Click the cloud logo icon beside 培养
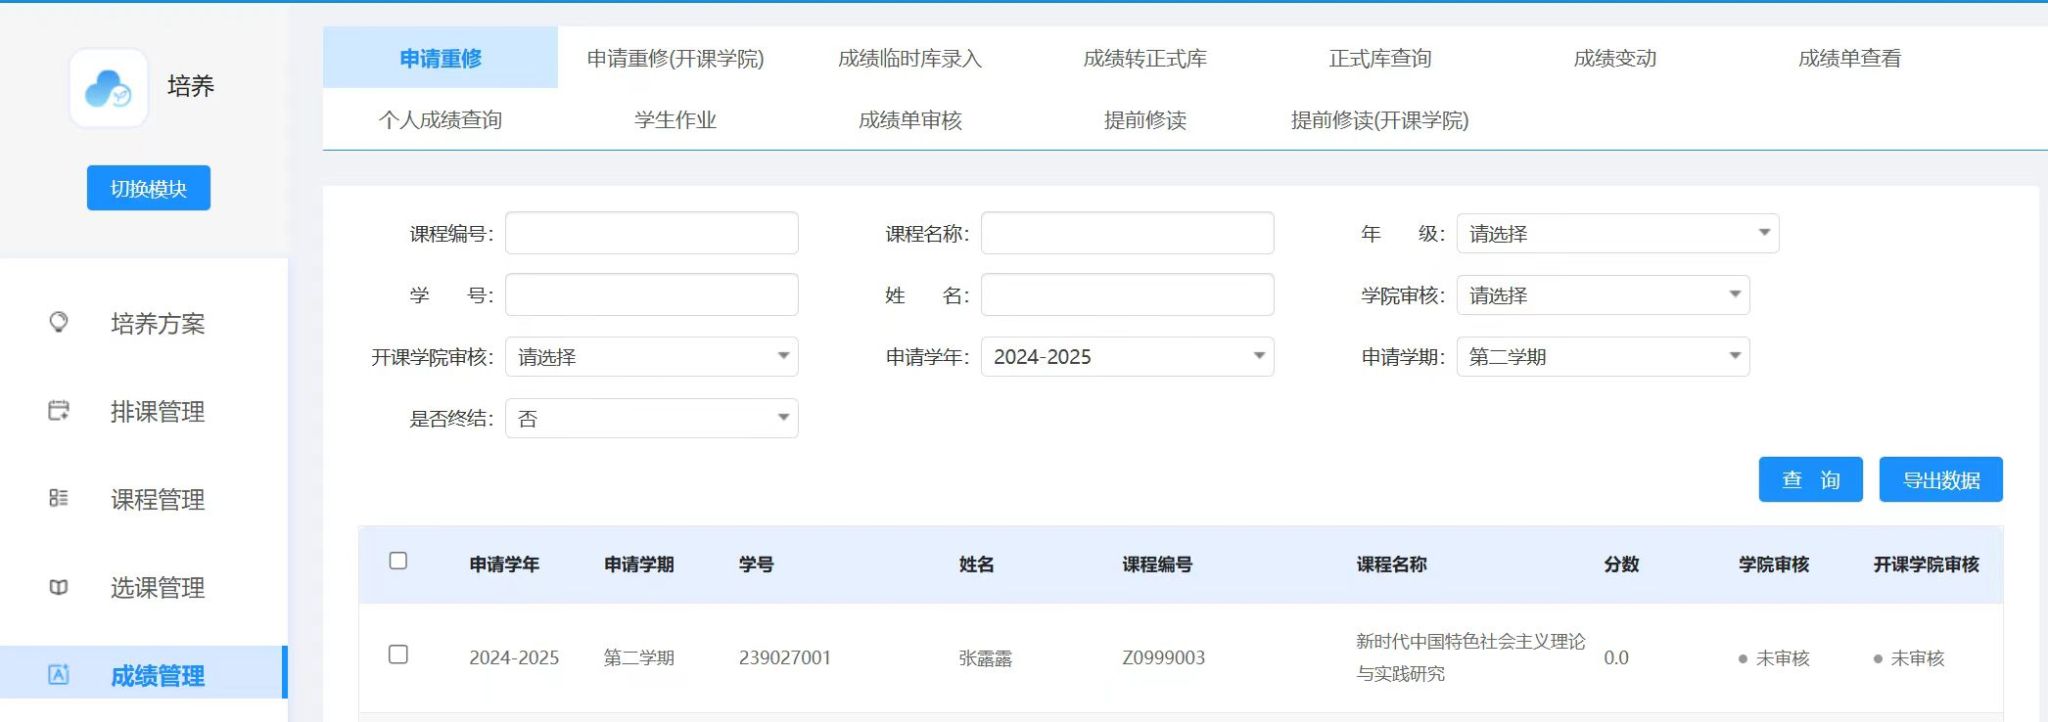Image resolution: width=2048 pixels, height=722 pixels. click(x=108, y=88)
